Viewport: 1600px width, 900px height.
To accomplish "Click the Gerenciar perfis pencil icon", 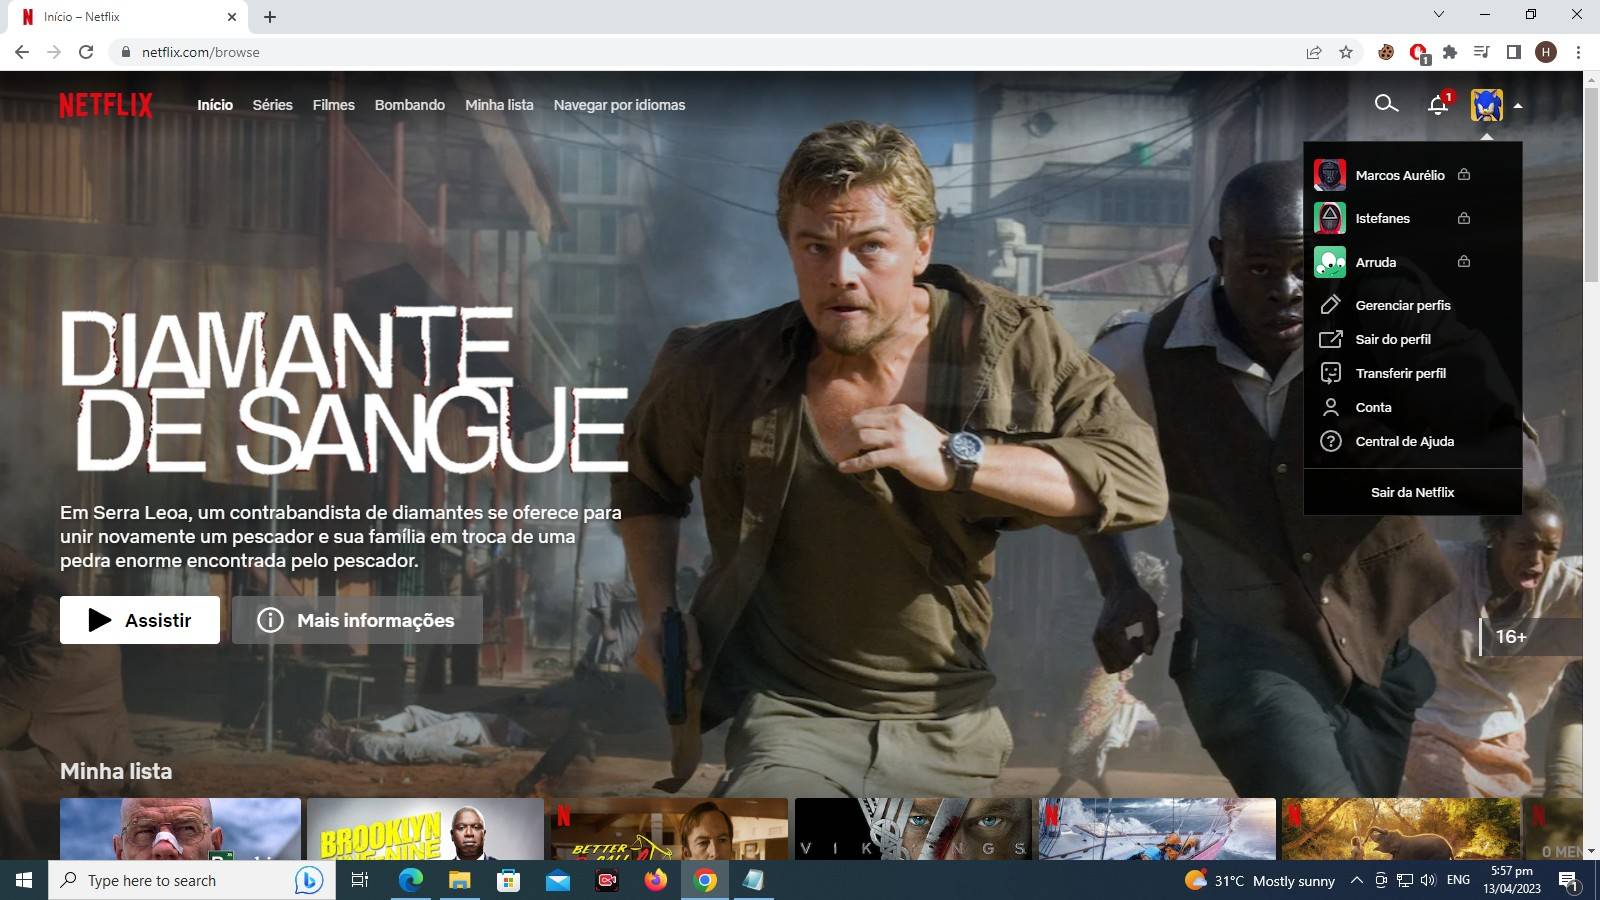I will (1330, 305).
